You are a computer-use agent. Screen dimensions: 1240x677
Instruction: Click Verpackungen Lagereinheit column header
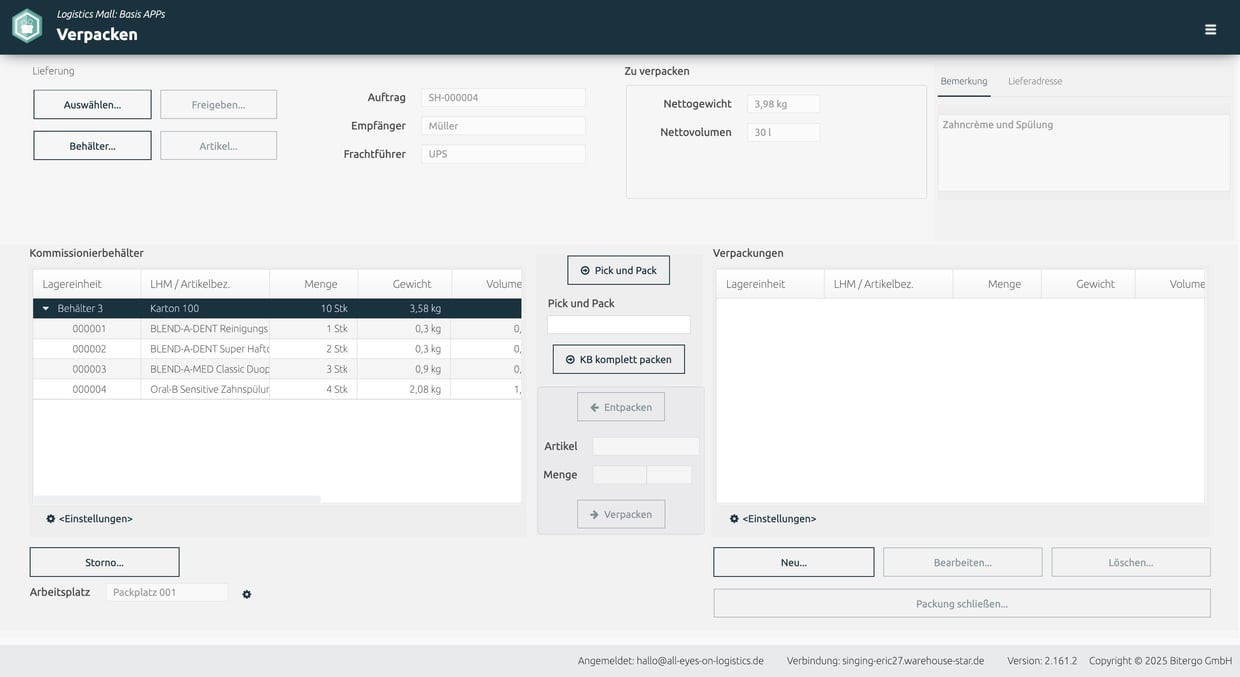point(770,284)
